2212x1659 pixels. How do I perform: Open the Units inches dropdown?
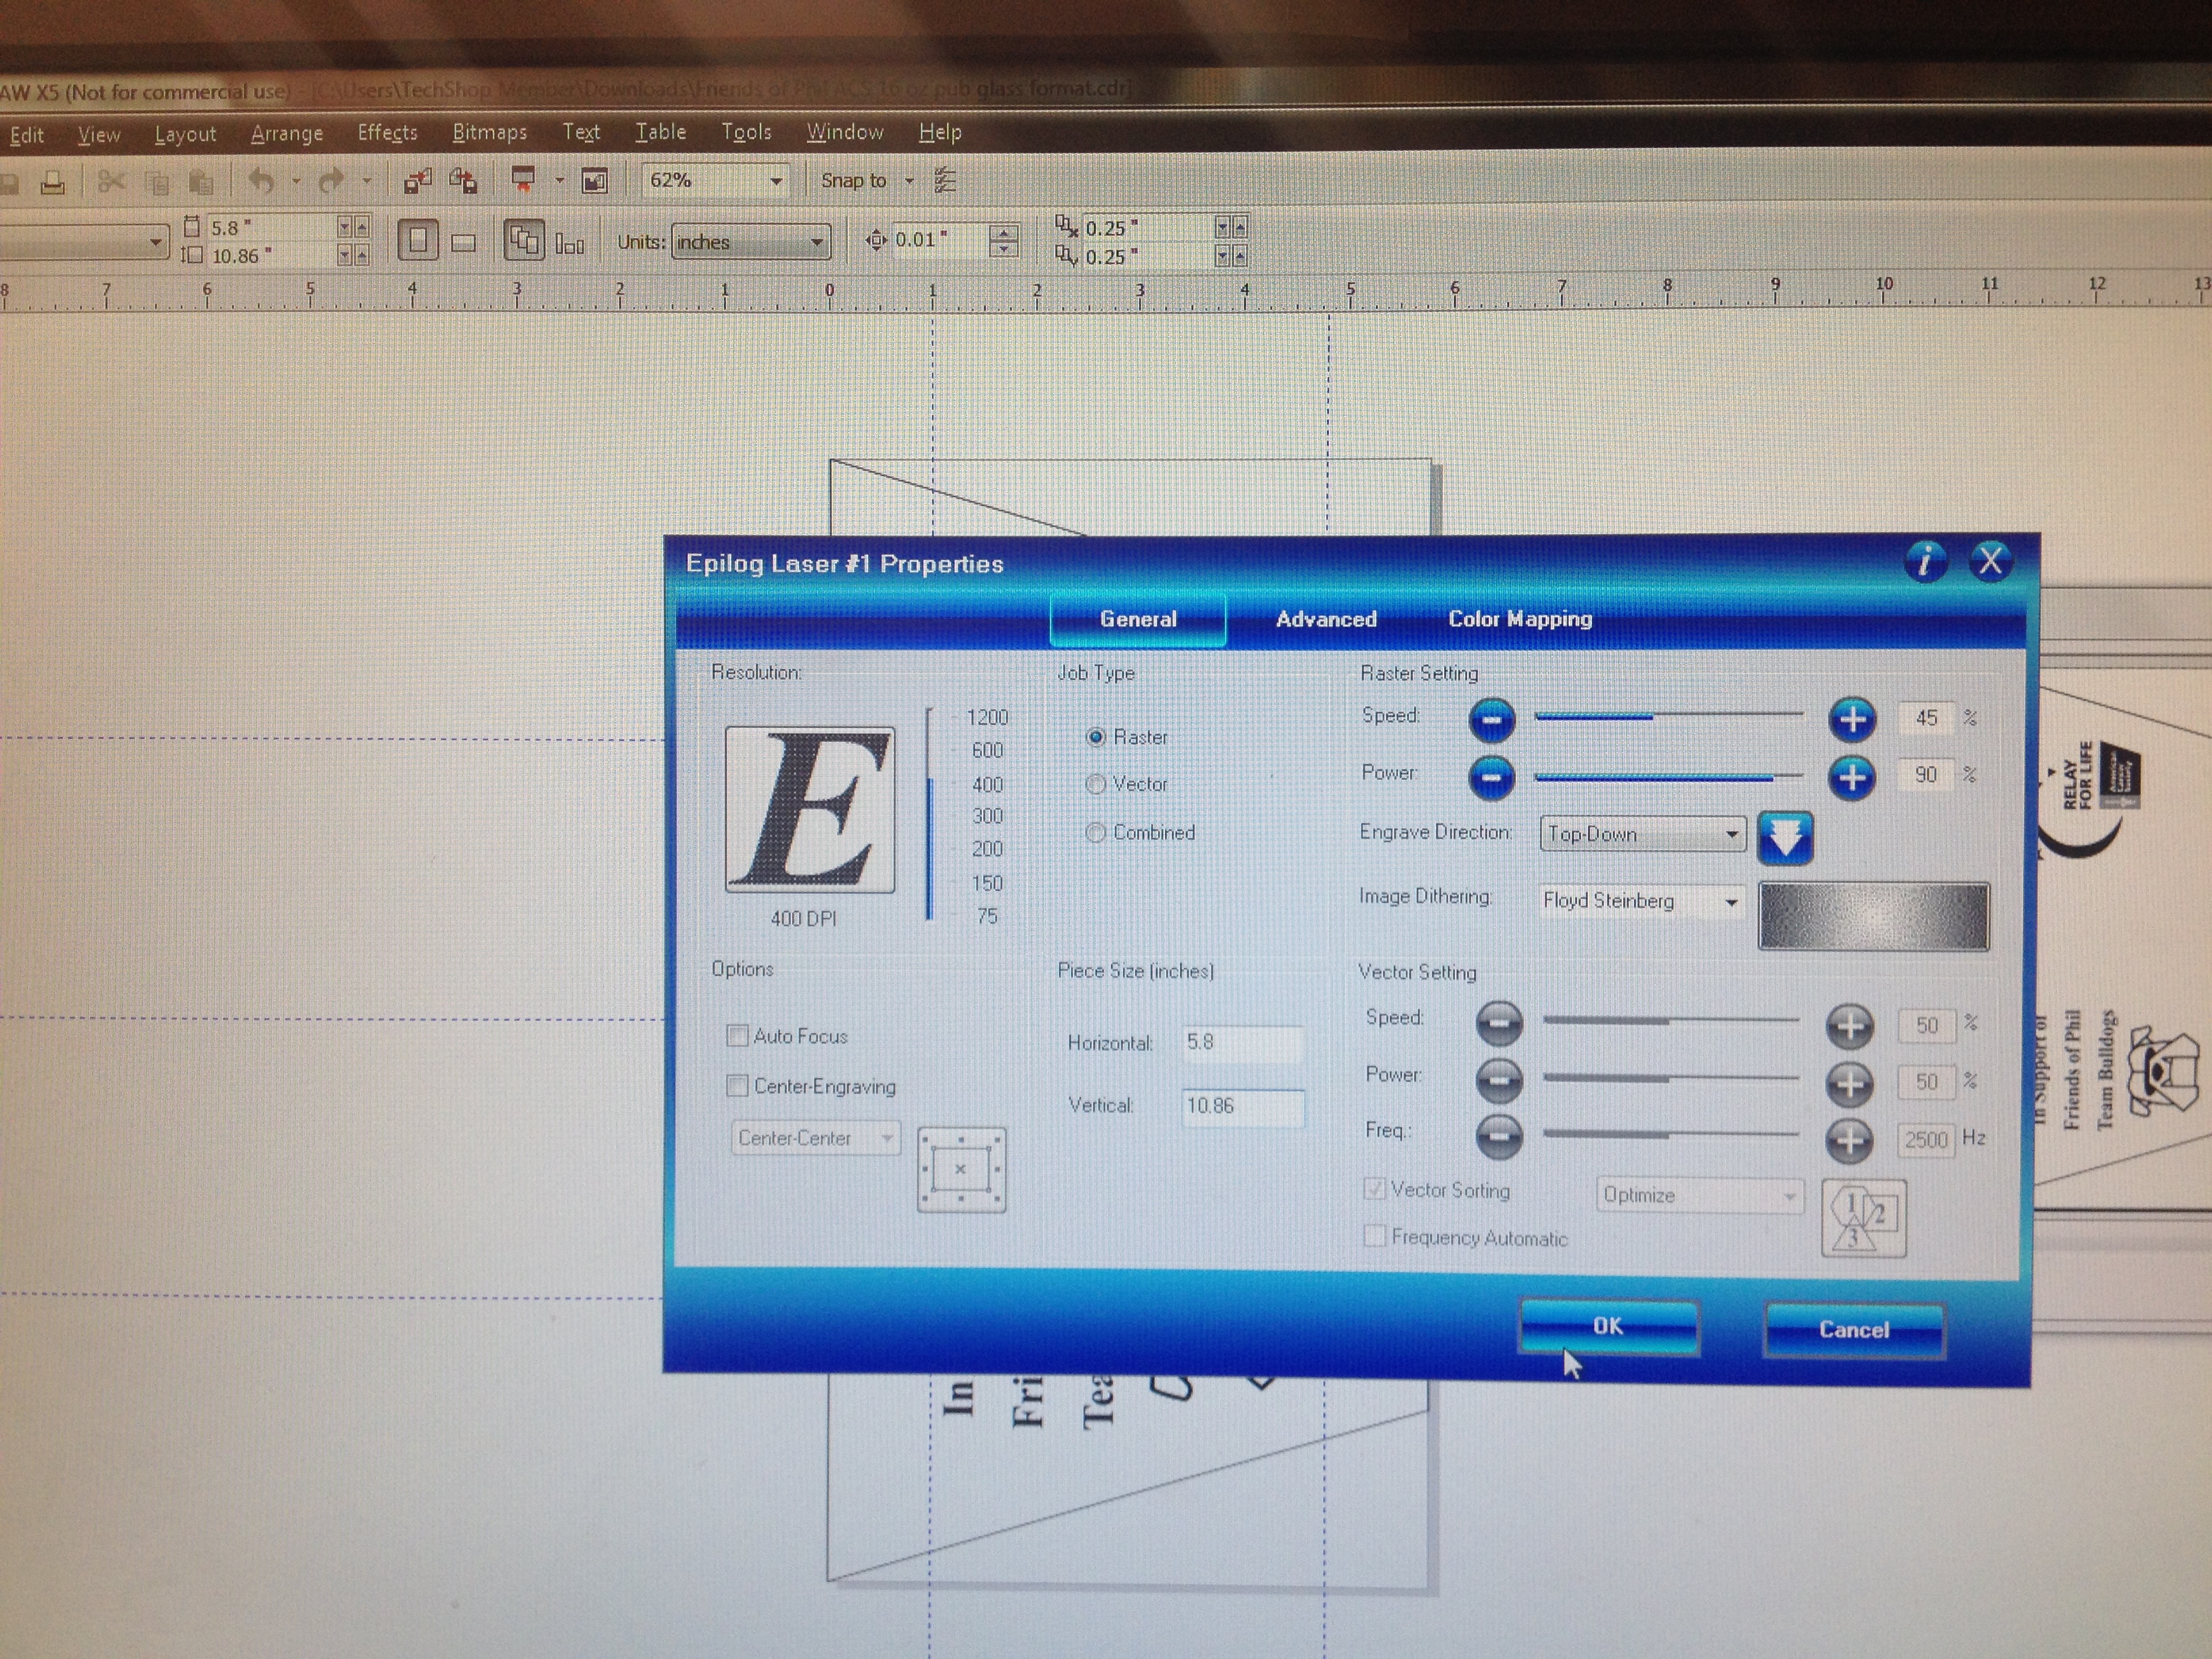tap(750, 242)
